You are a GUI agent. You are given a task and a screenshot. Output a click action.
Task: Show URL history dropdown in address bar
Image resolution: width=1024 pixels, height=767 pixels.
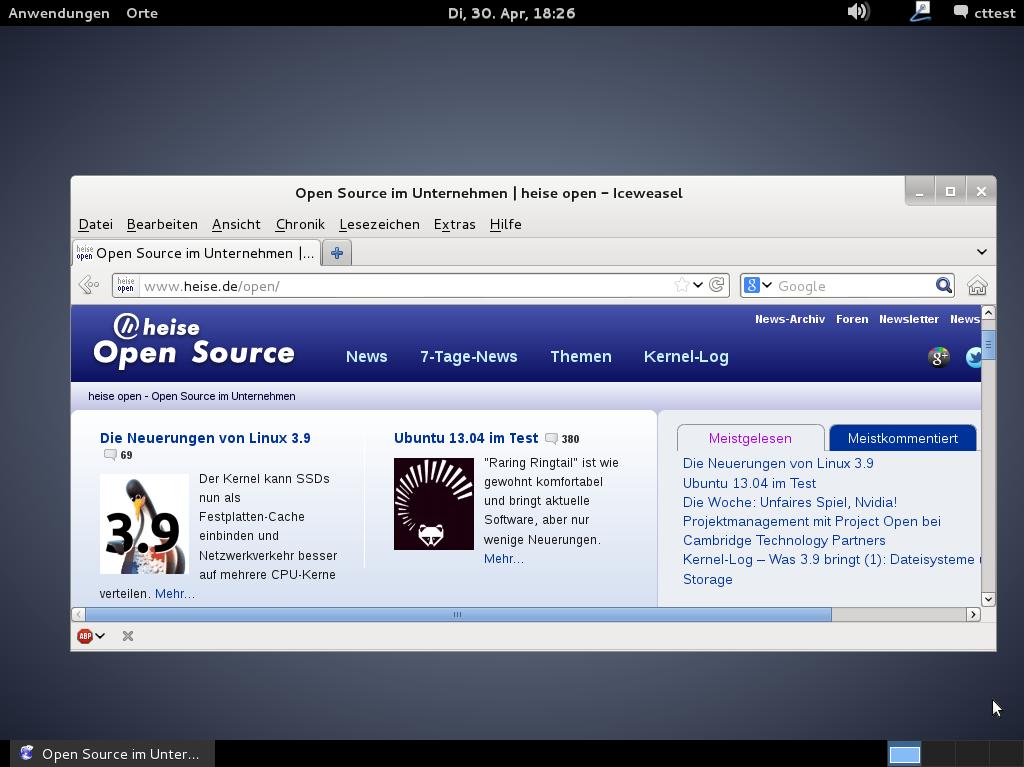[699, 285]
